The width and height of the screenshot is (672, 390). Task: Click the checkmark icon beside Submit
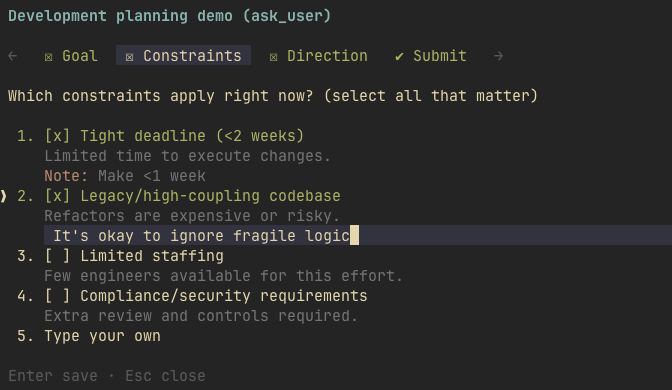[399, 56]
